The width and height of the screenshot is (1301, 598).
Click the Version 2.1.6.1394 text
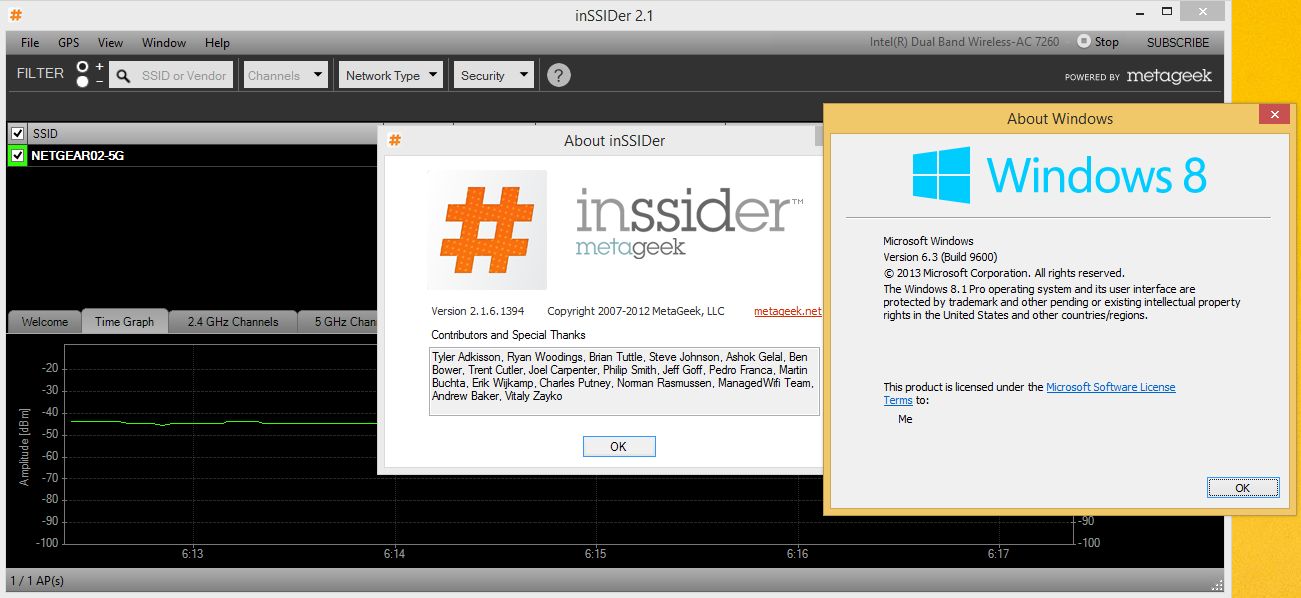coord(478,311)
